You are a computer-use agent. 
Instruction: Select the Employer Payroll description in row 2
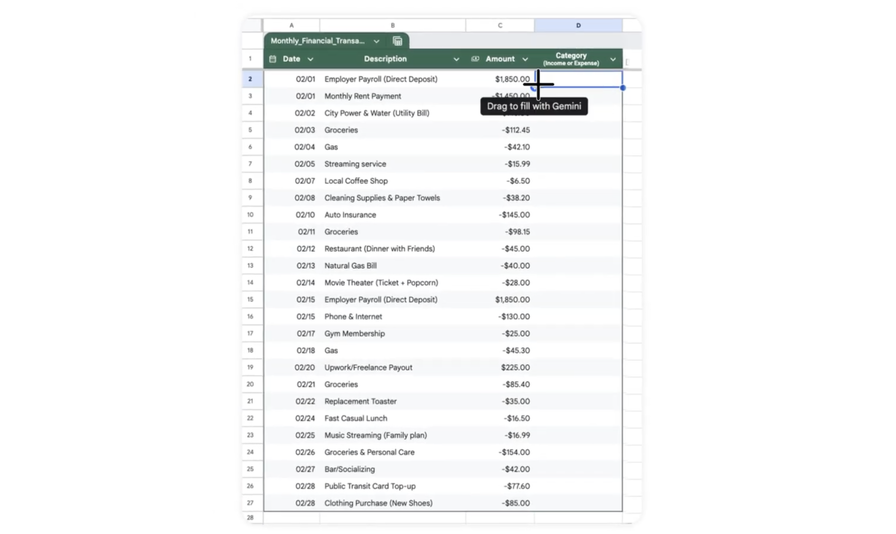381,79
